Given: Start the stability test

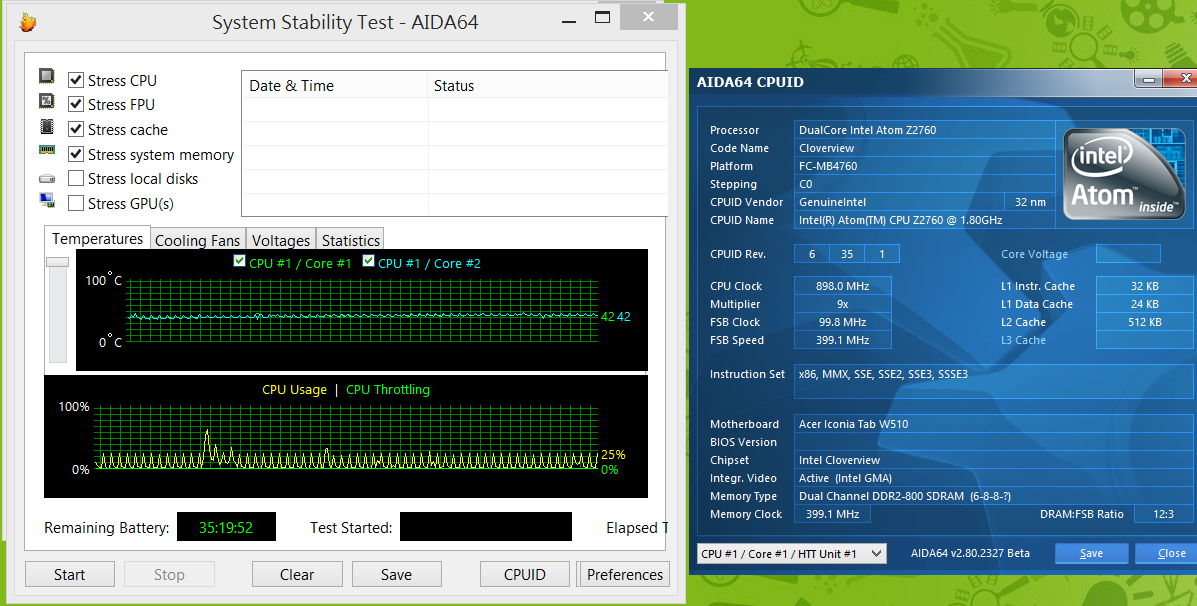Looking at the screenshot, I should pos(69,575).
